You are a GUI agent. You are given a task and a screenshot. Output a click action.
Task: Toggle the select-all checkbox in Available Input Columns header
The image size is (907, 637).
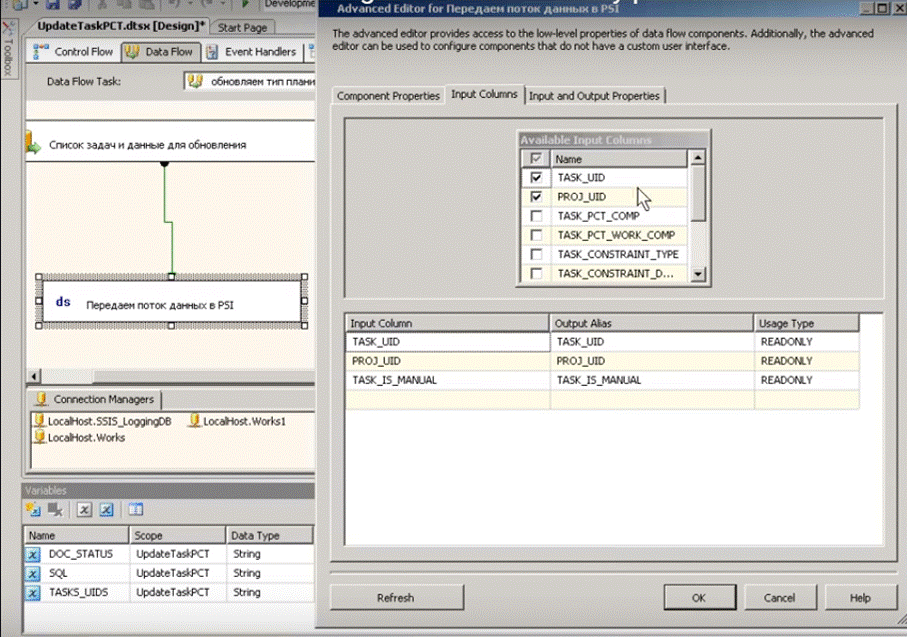coord(536,158)
